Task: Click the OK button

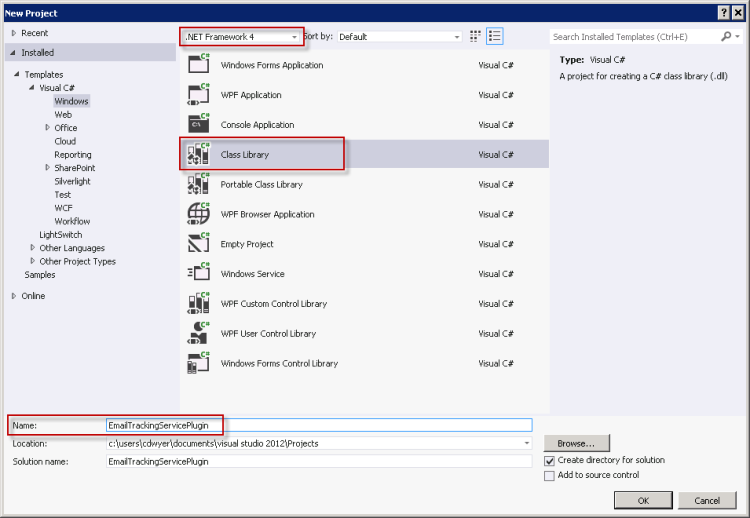Action: pyautogui.click(x=643, y=500)
